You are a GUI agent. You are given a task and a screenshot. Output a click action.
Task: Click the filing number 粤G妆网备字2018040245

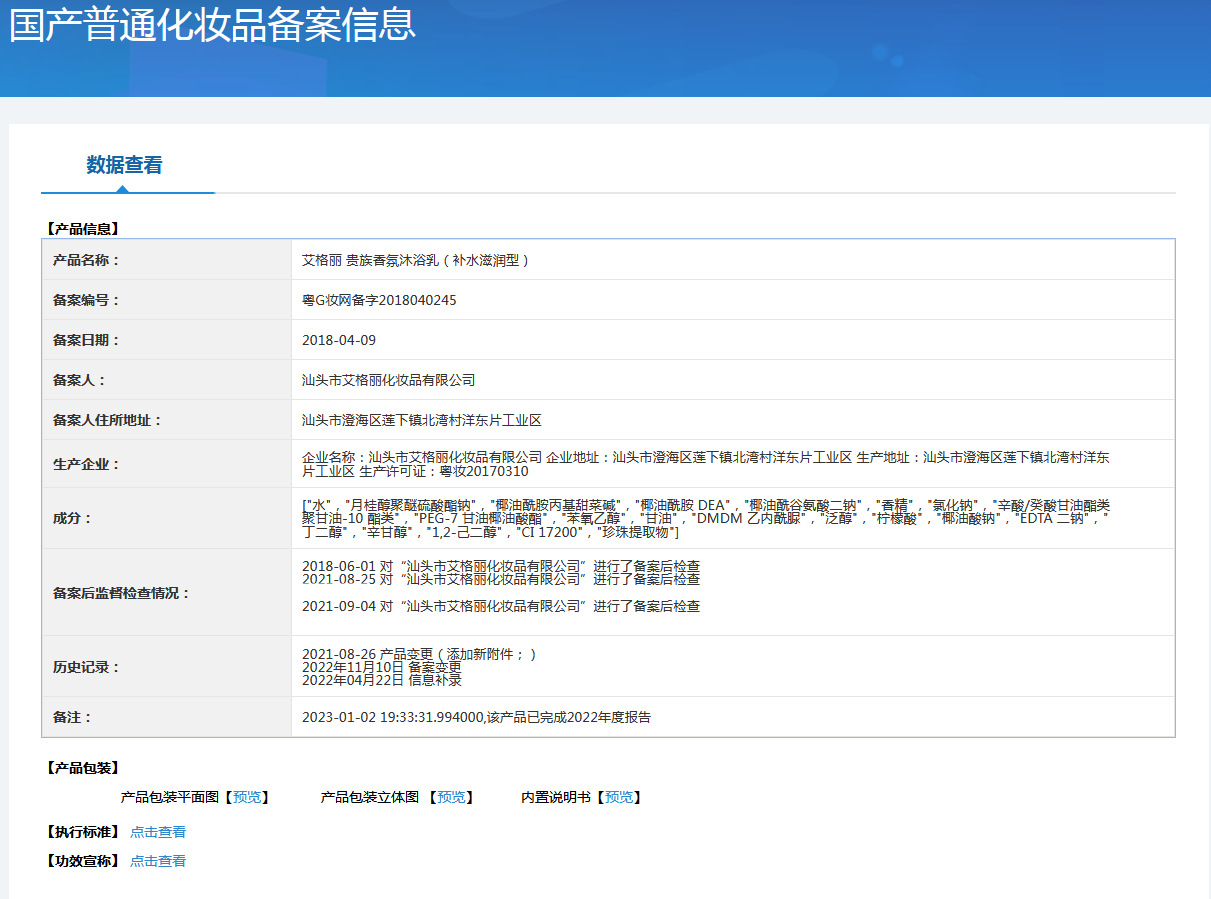click(x=379, y=300)
